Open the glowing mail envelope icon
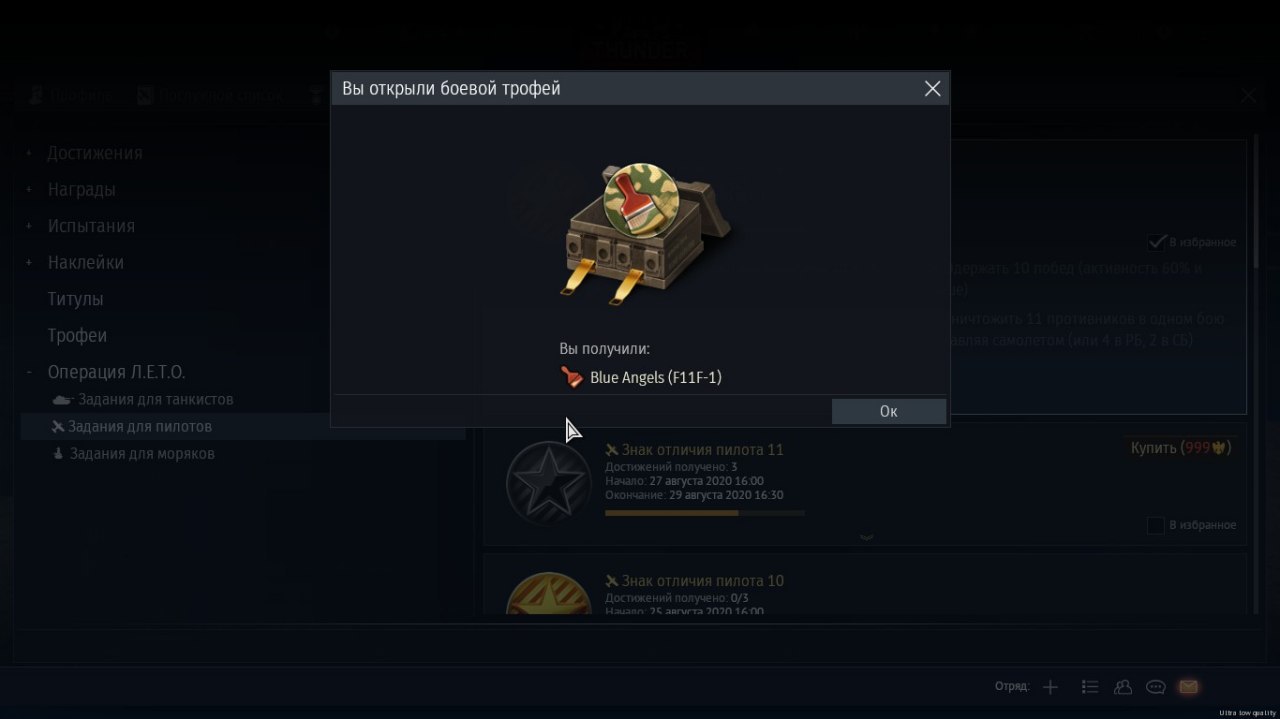 coord(1188,687)
